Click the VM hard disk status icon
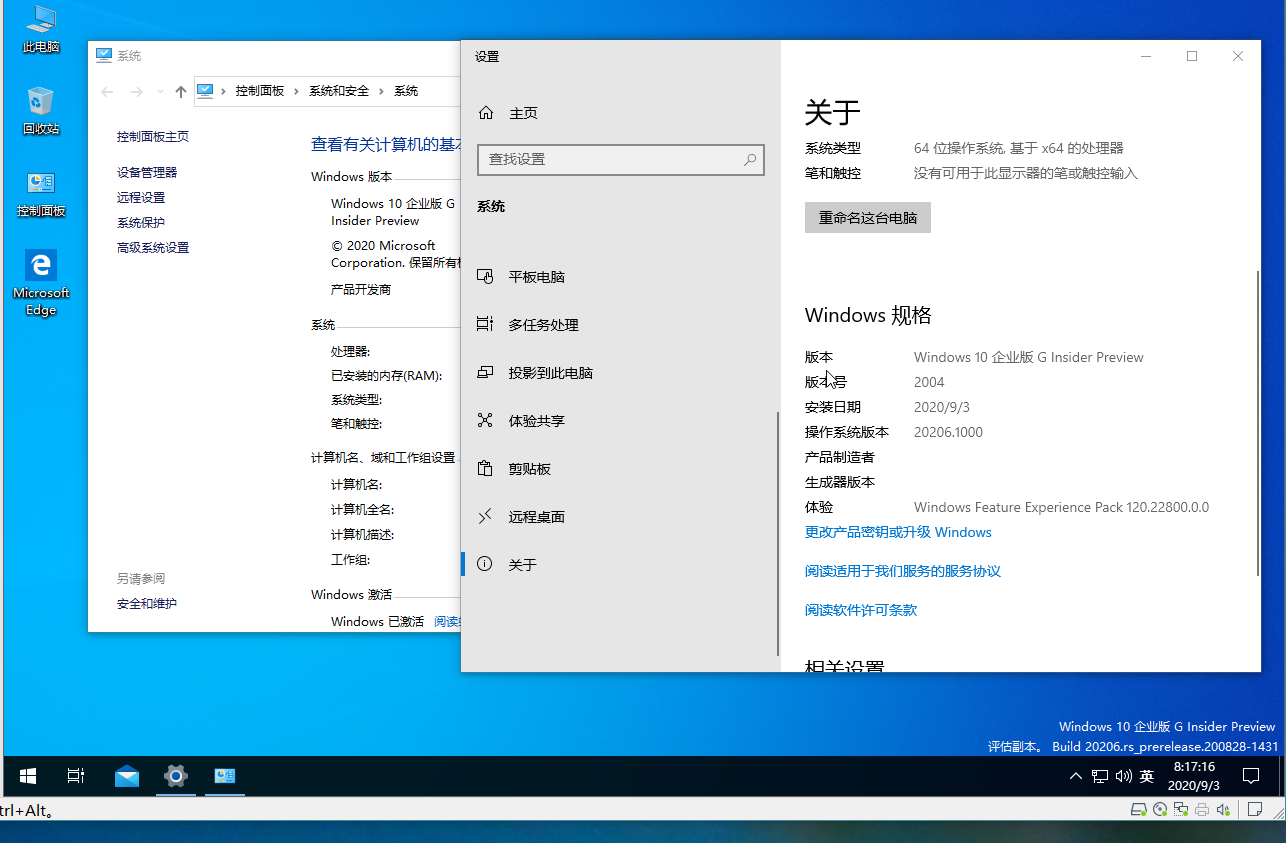 (x=1139, y=809)
